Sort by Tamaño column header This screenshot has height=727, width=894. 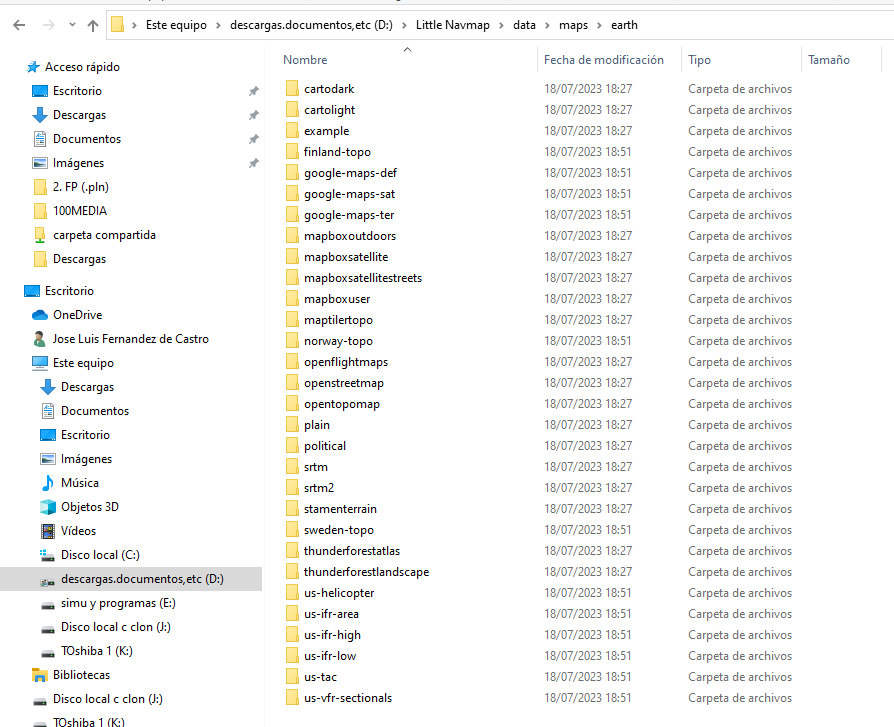(x=829, y=60)
